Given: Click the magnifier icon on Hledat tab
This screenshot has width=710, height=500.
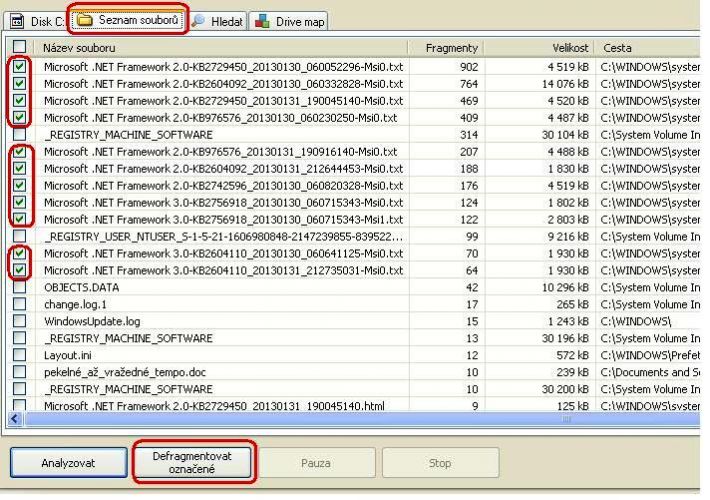Looking at the screenshot, I should tap(198, 20).
